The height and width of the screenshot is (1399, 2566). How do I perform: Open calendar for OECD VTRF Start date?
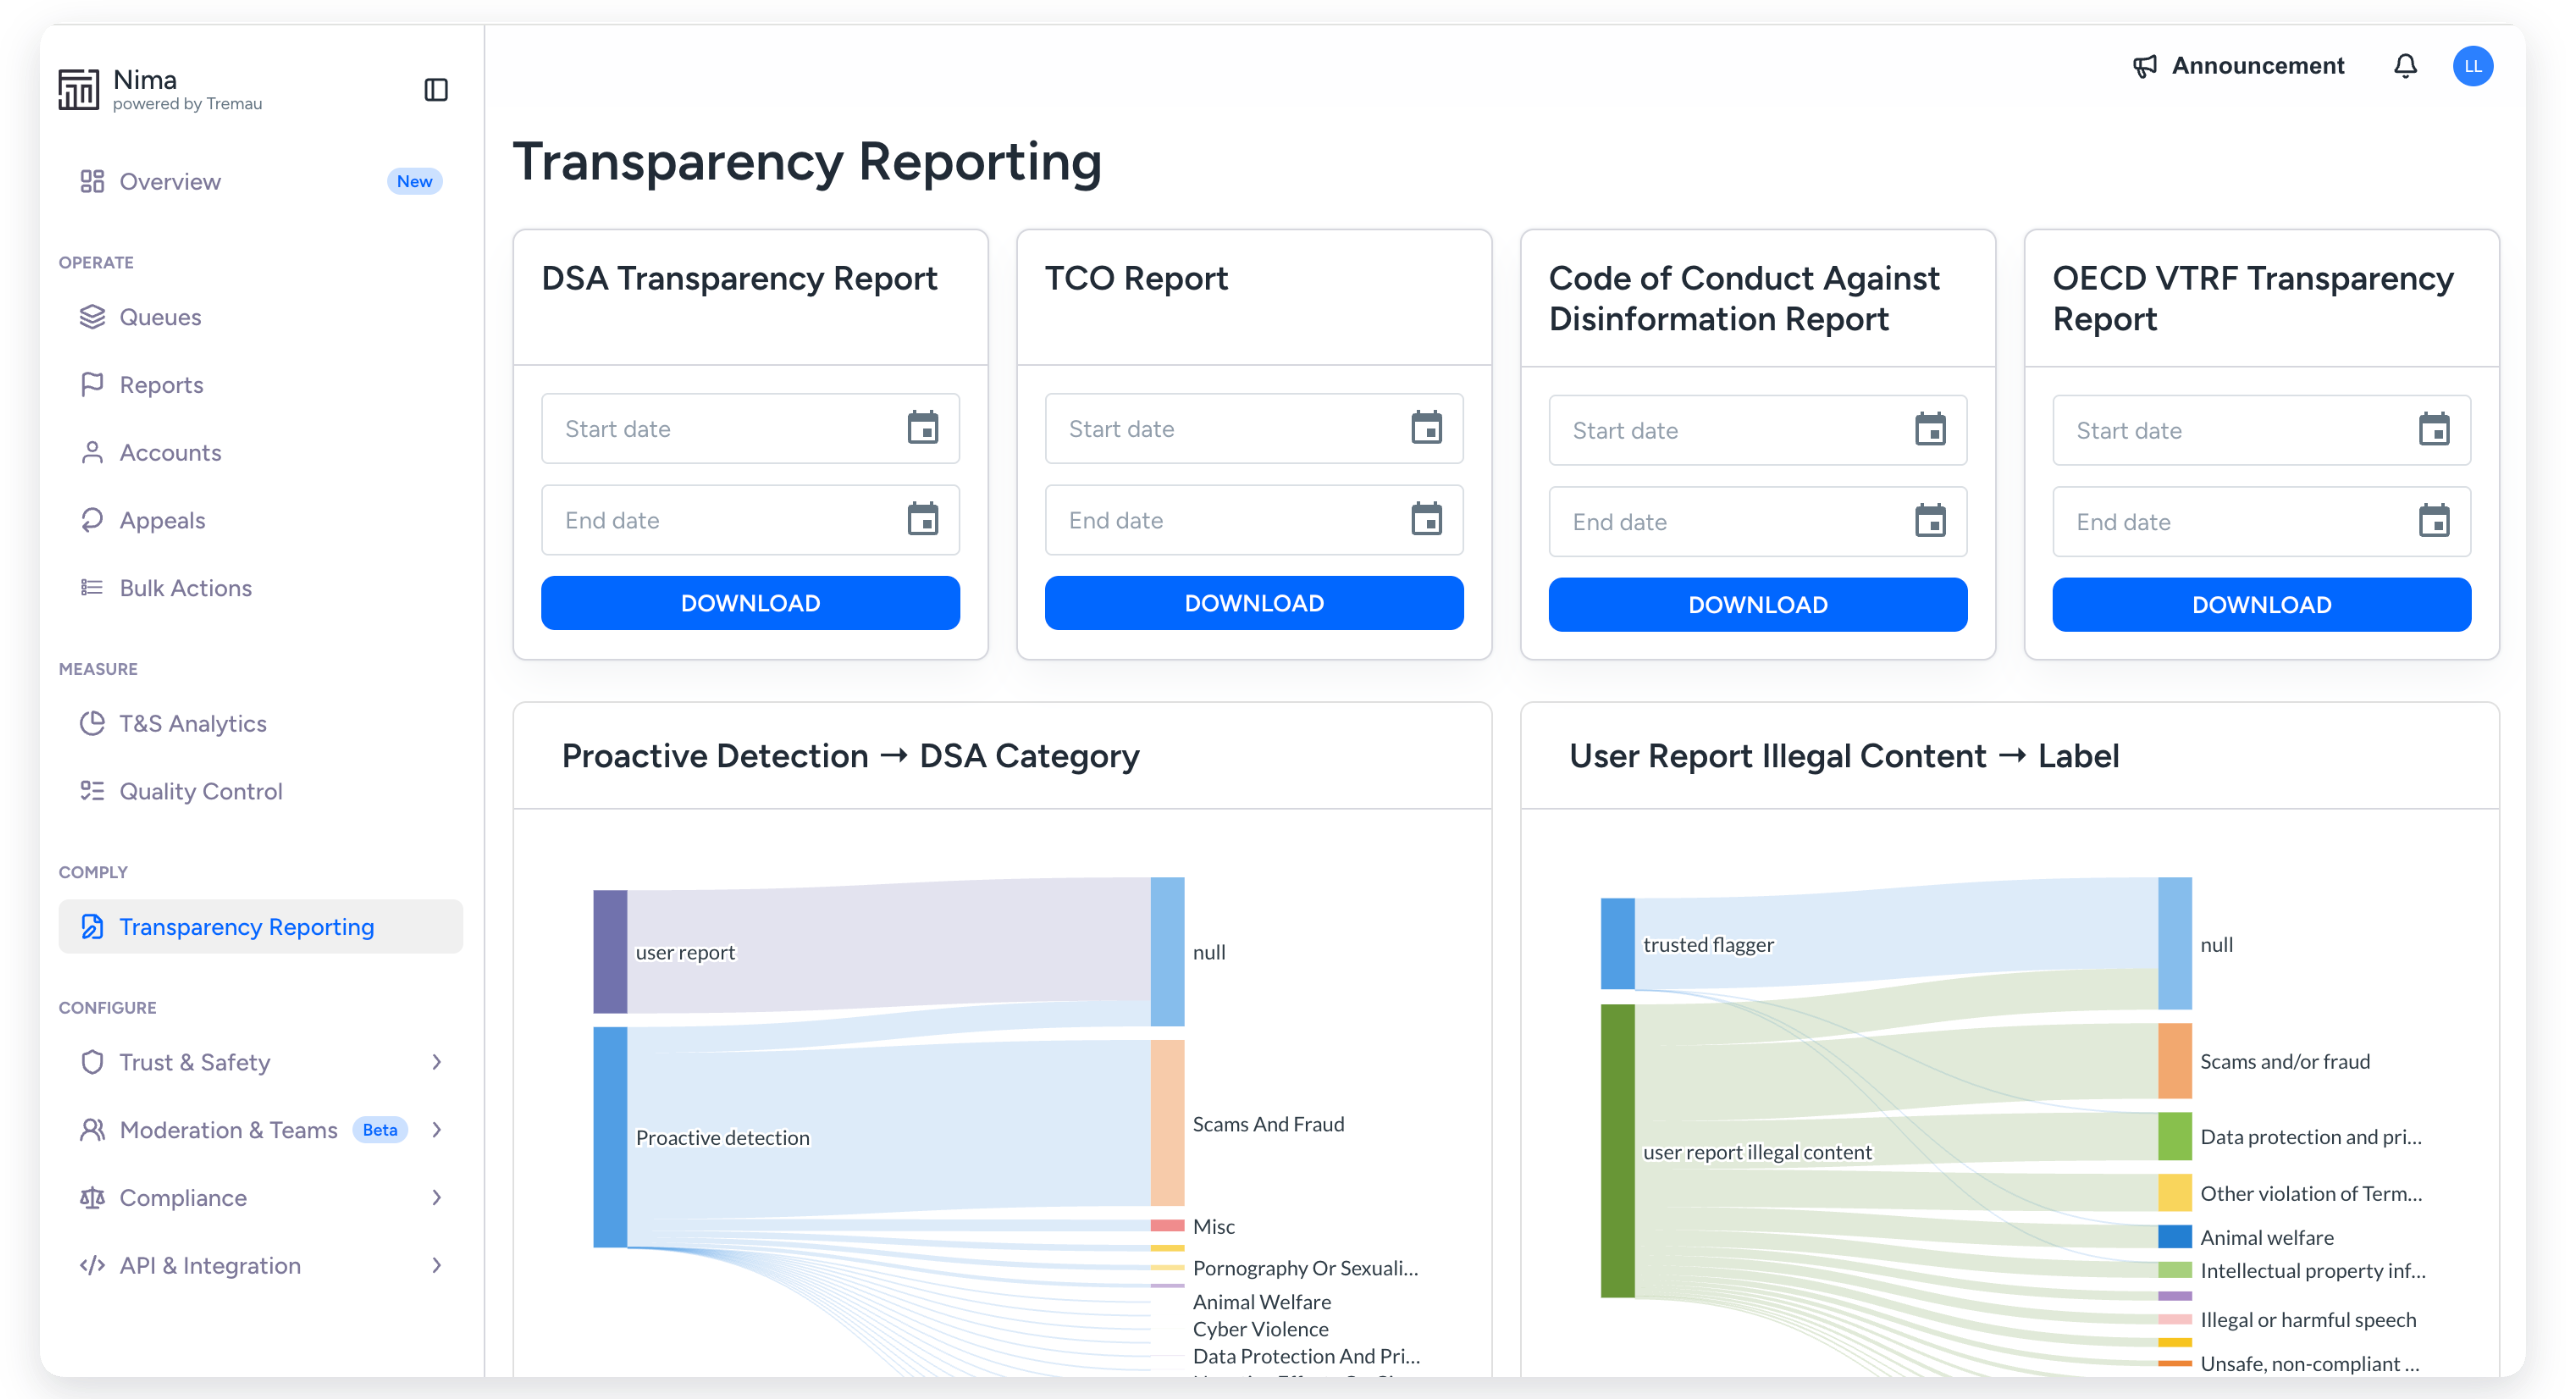pyautogui.click(x=2434, y=430)
